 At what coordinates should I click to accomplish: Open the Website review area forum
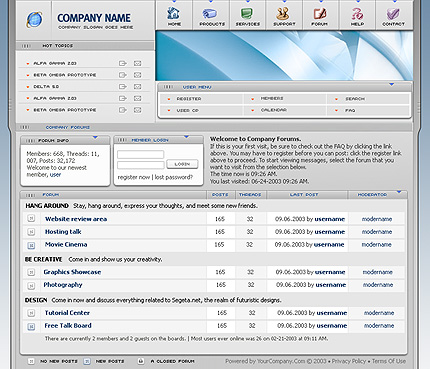pos(76,219)
